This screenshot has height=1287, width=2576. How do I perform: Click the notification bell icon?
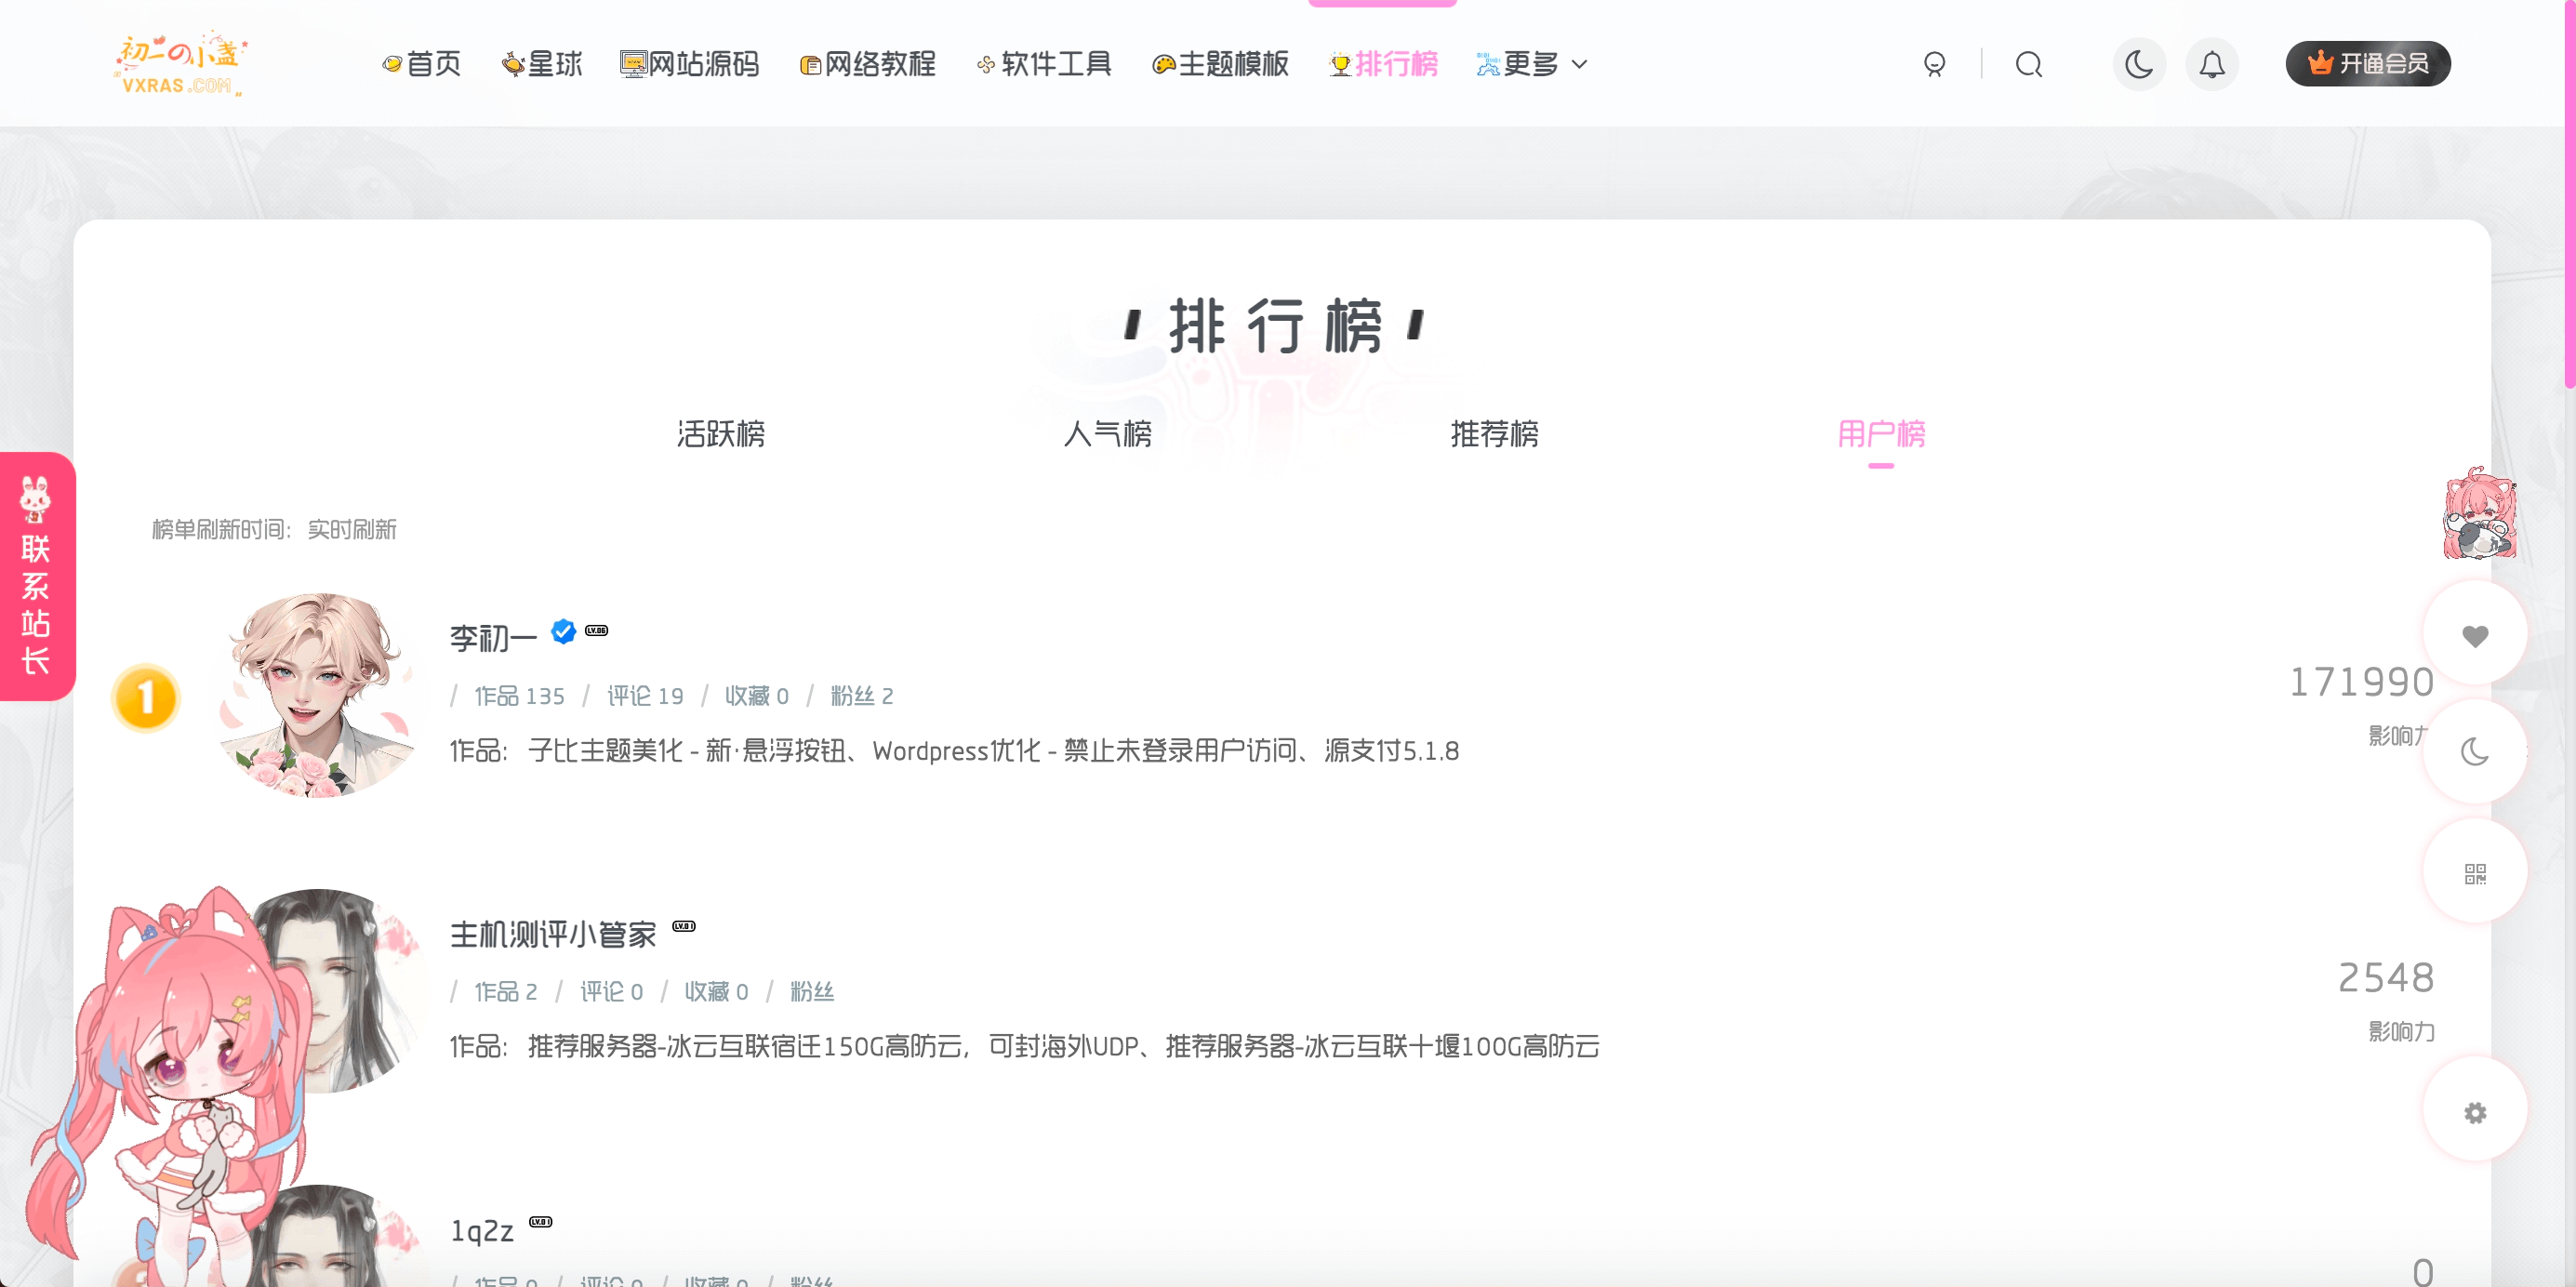click(x=2212, y=63)
